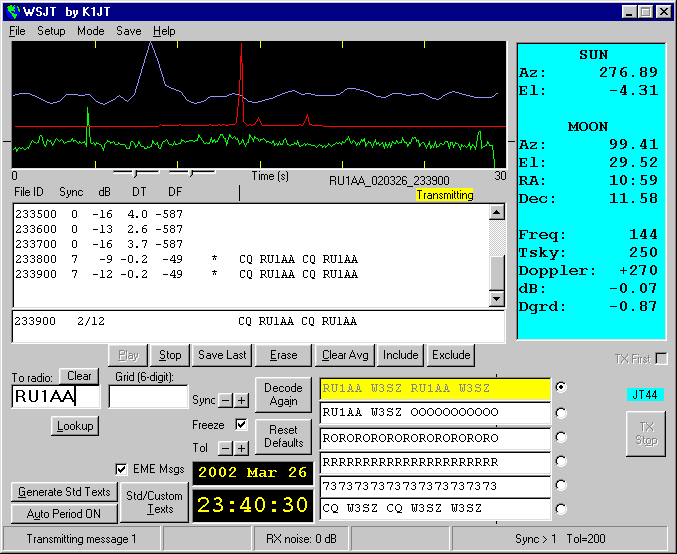Click the decode list scrollbar thumb

click(497, 273)
